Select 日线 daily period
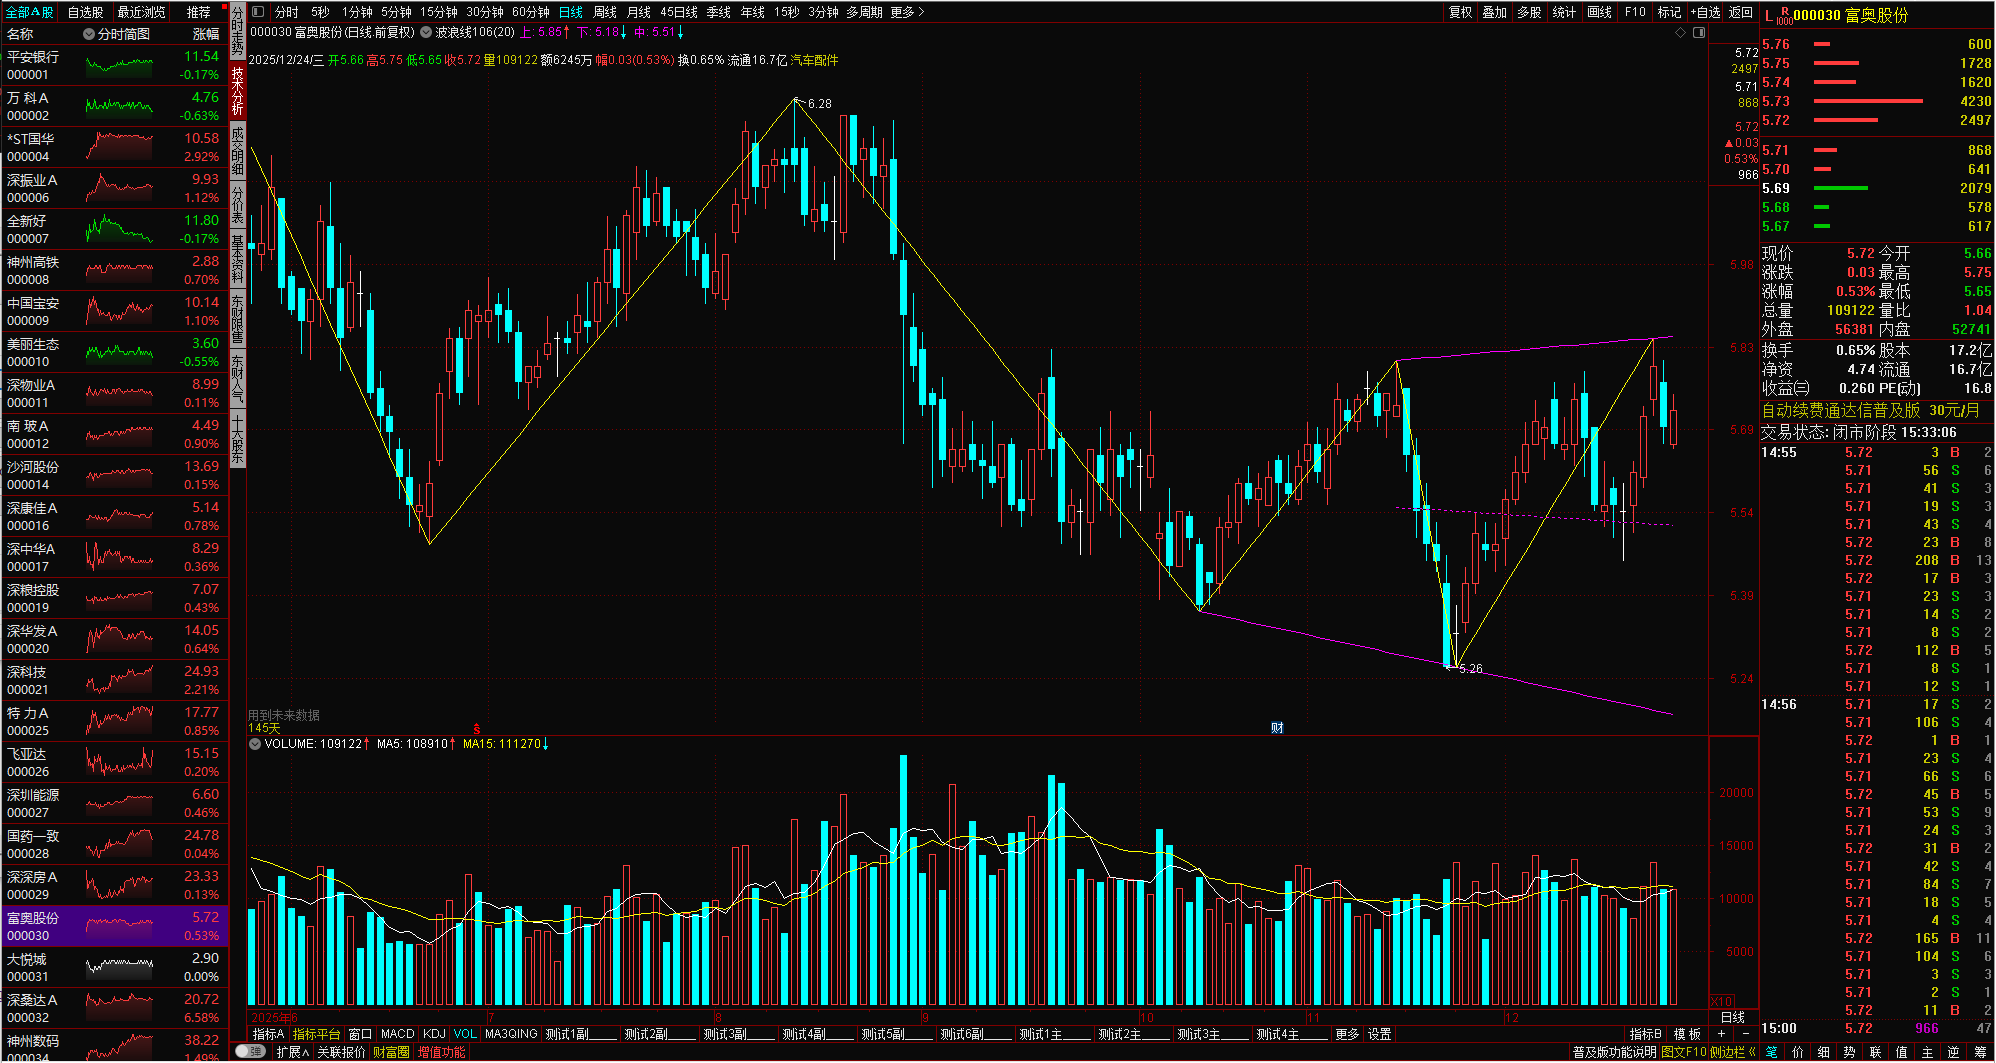Viewport: 1996px width, 1063px height. click(x=570, y=12)
